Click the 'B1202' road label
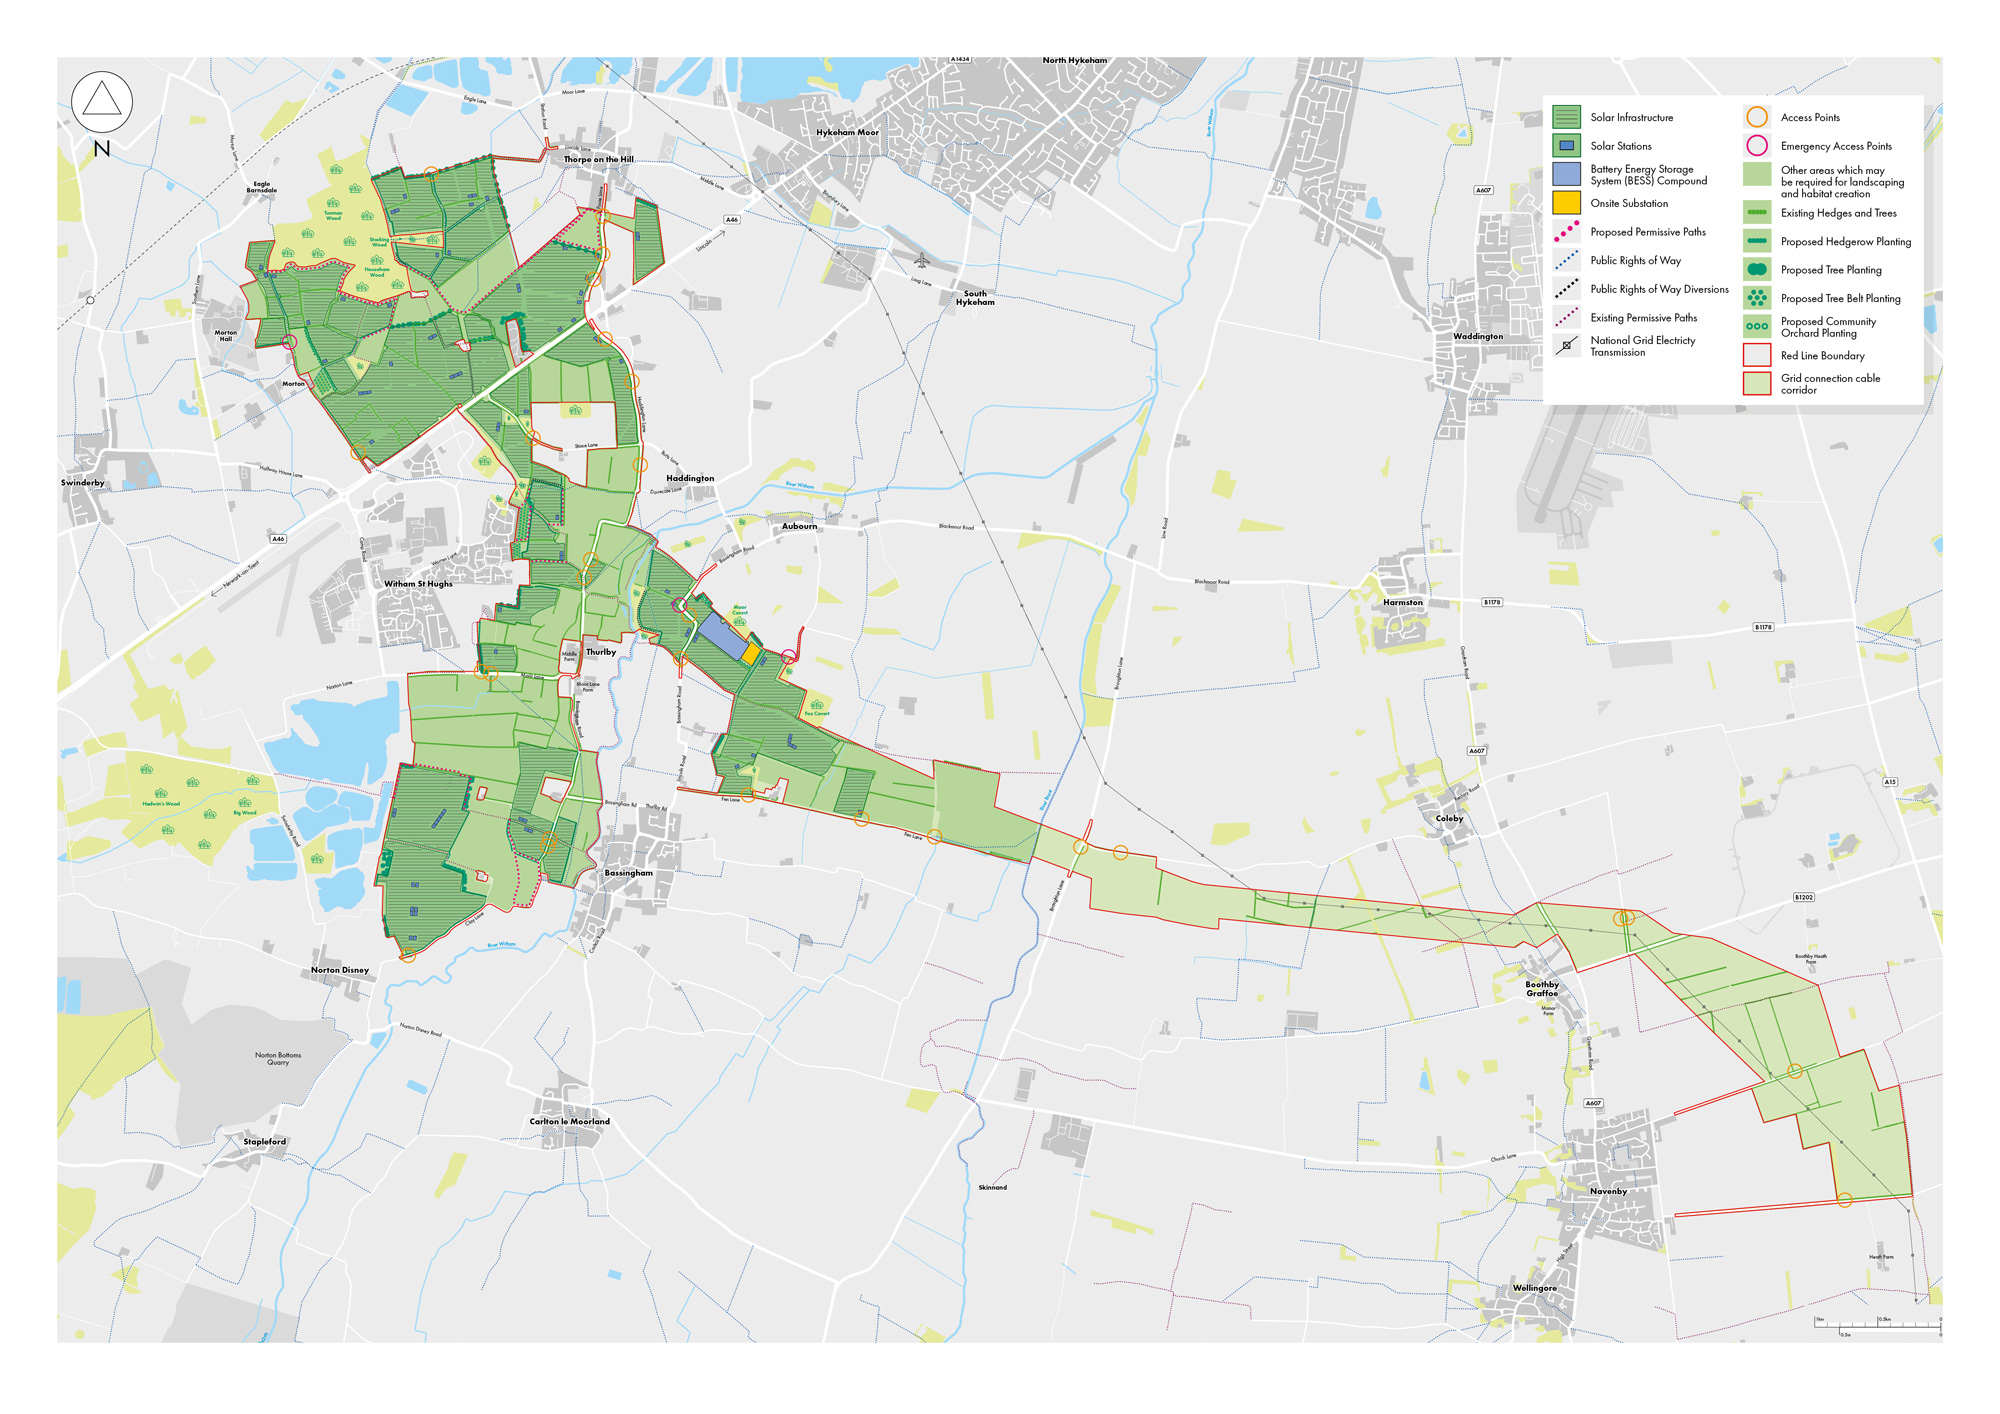The width and height of the screenshot is (2000, 1414). tap(1803, 897)
